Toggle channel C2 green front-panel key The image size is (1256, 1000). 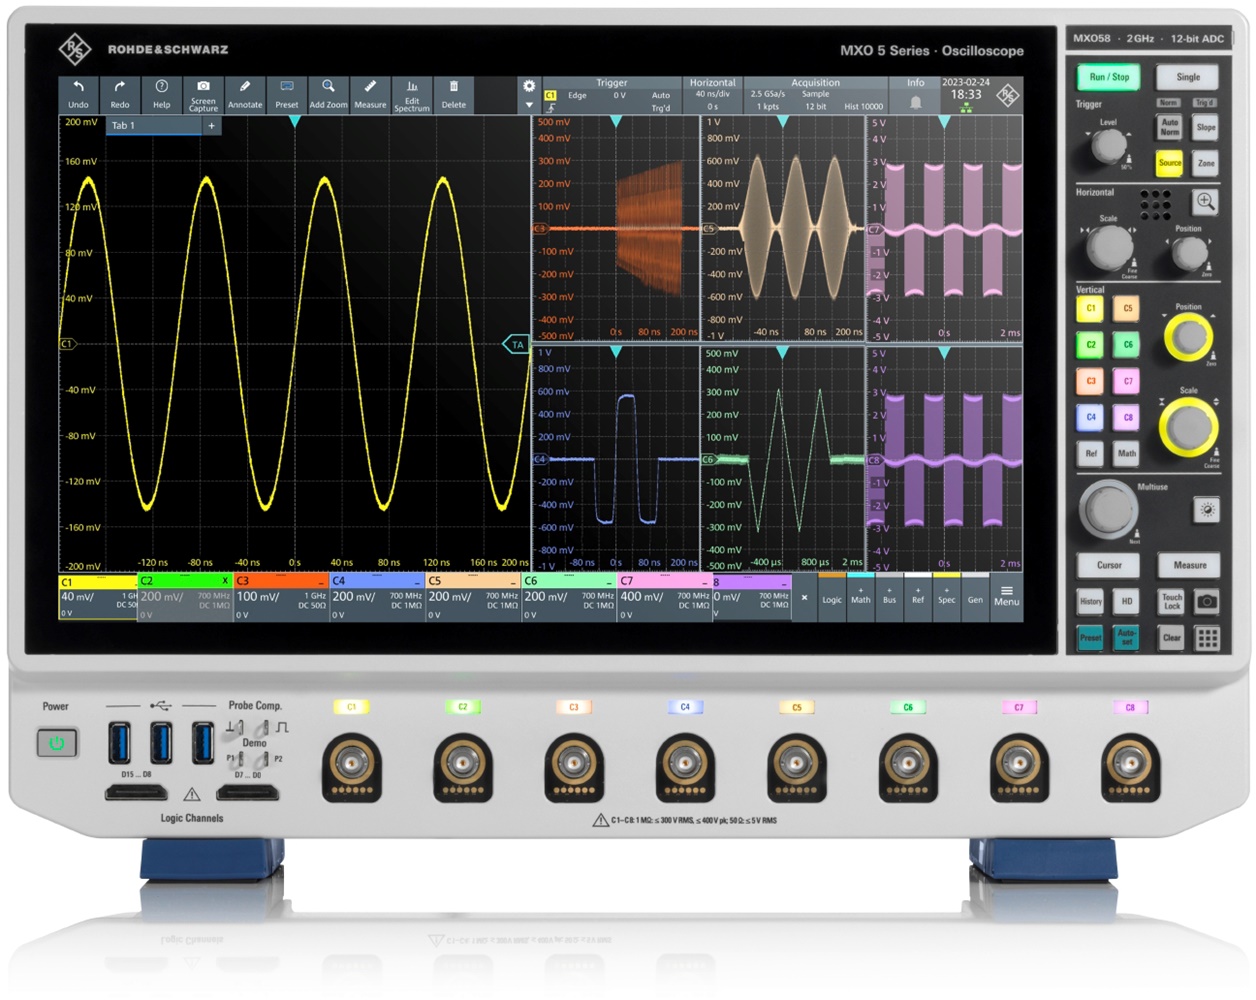(x=1090, y=345)
